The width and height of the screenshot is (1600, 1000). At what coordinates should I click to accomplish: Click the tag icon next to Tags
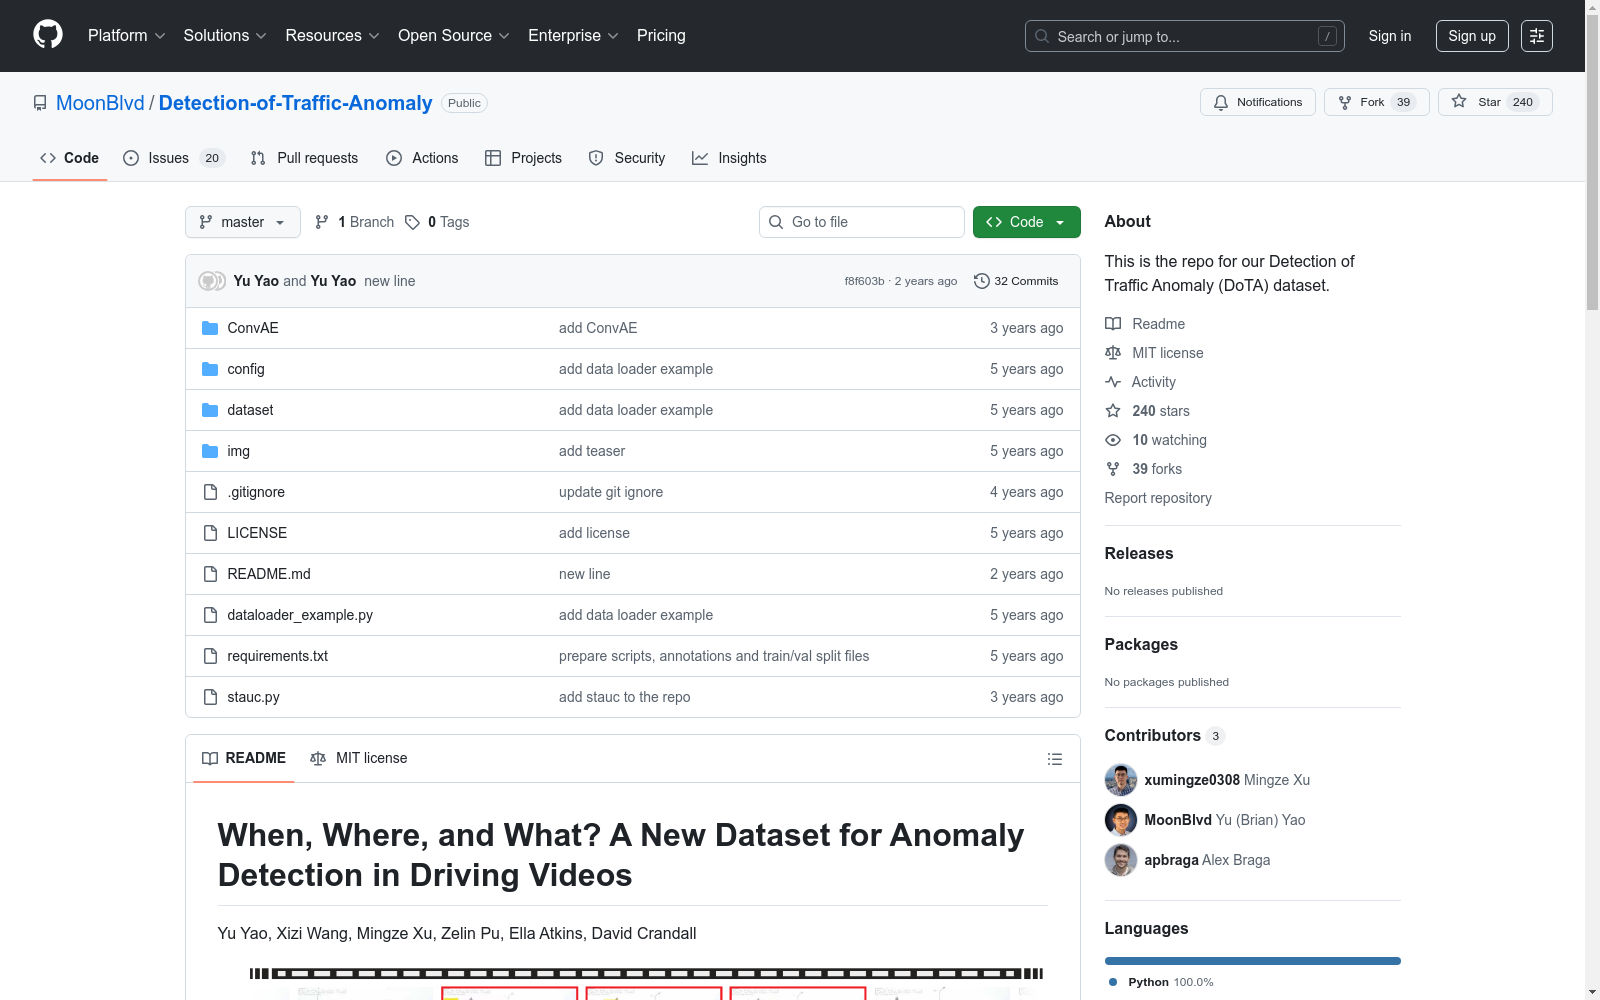point(412,222)
